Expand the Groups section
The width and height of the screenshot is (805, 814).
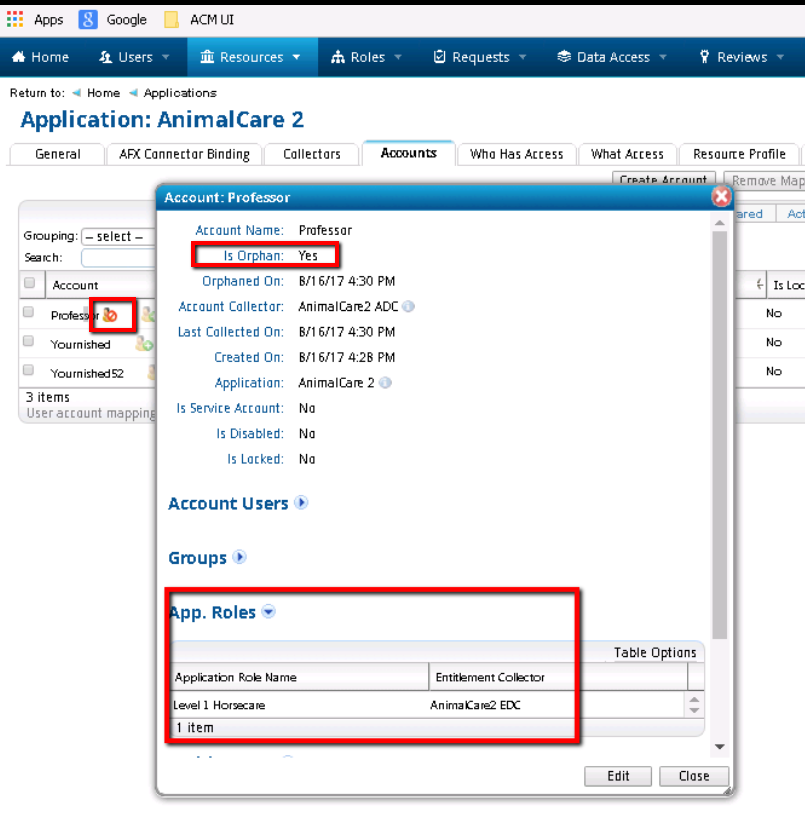pyautogui.click(x=239, y=557)
